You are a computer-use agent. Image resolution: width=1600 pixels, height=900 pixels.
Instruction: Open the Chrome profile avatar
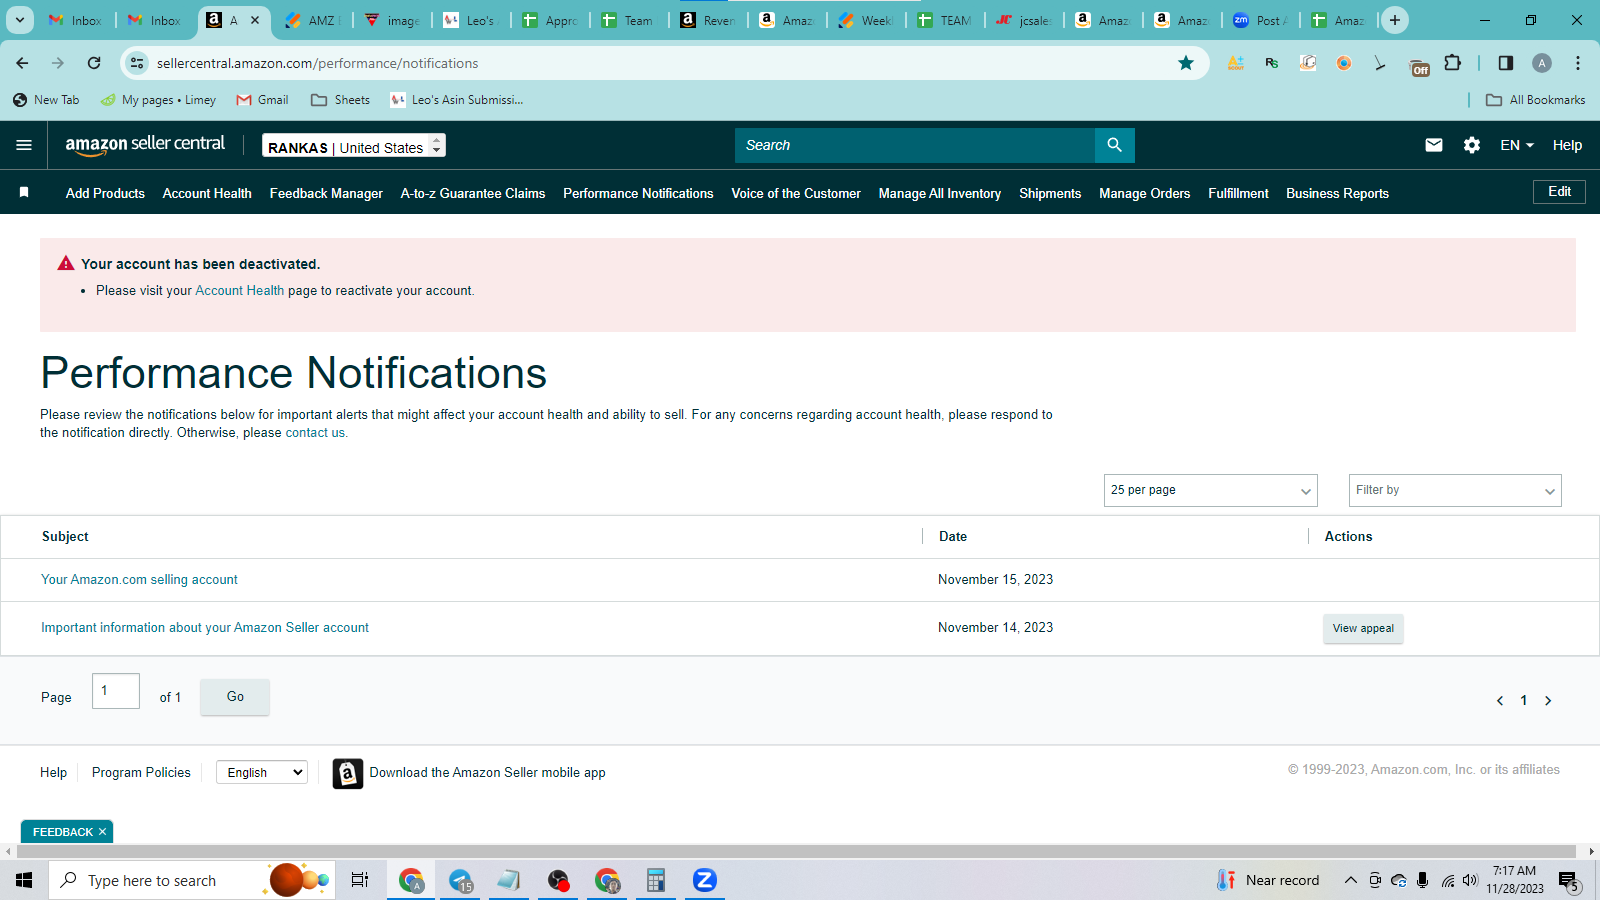tap(1542, 63)
